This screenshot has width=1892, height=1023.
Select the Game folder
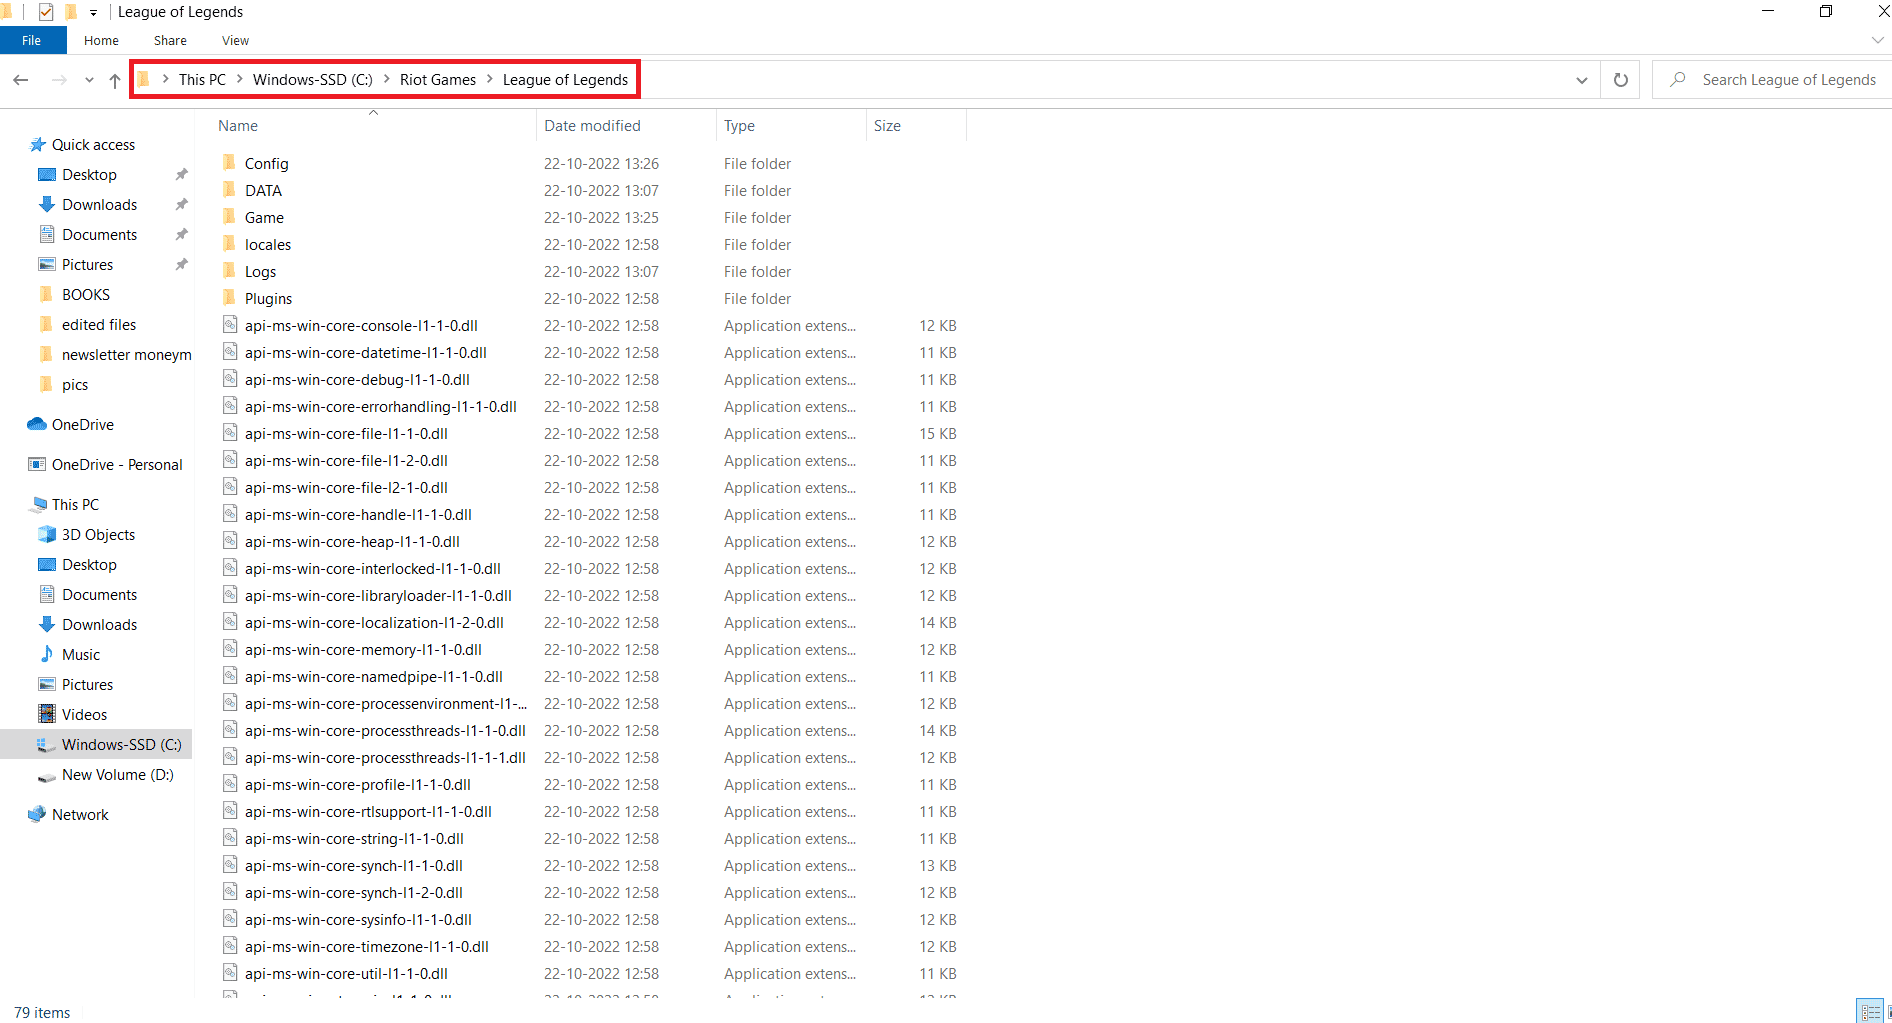pyautogui.click(x=264, y=218)
